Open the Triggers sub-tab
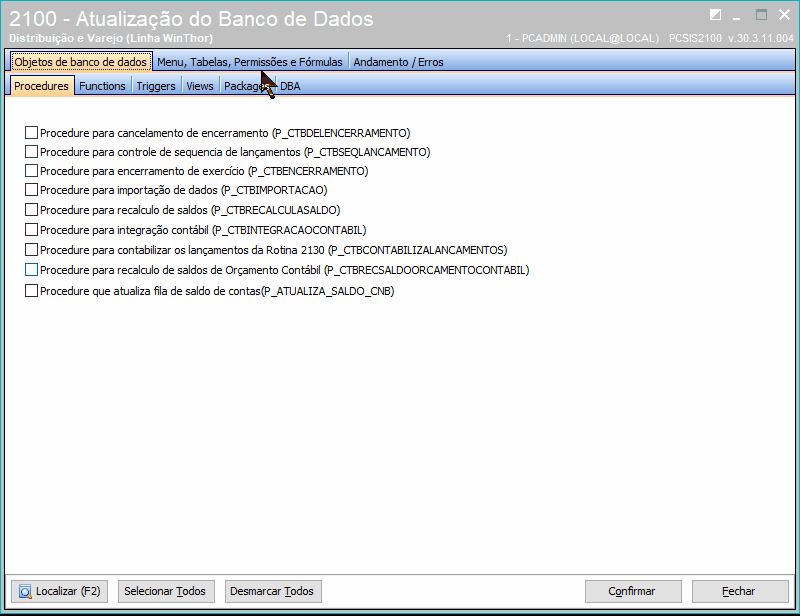The height and width of the screenshot is (616, 800). pos(156,86)
